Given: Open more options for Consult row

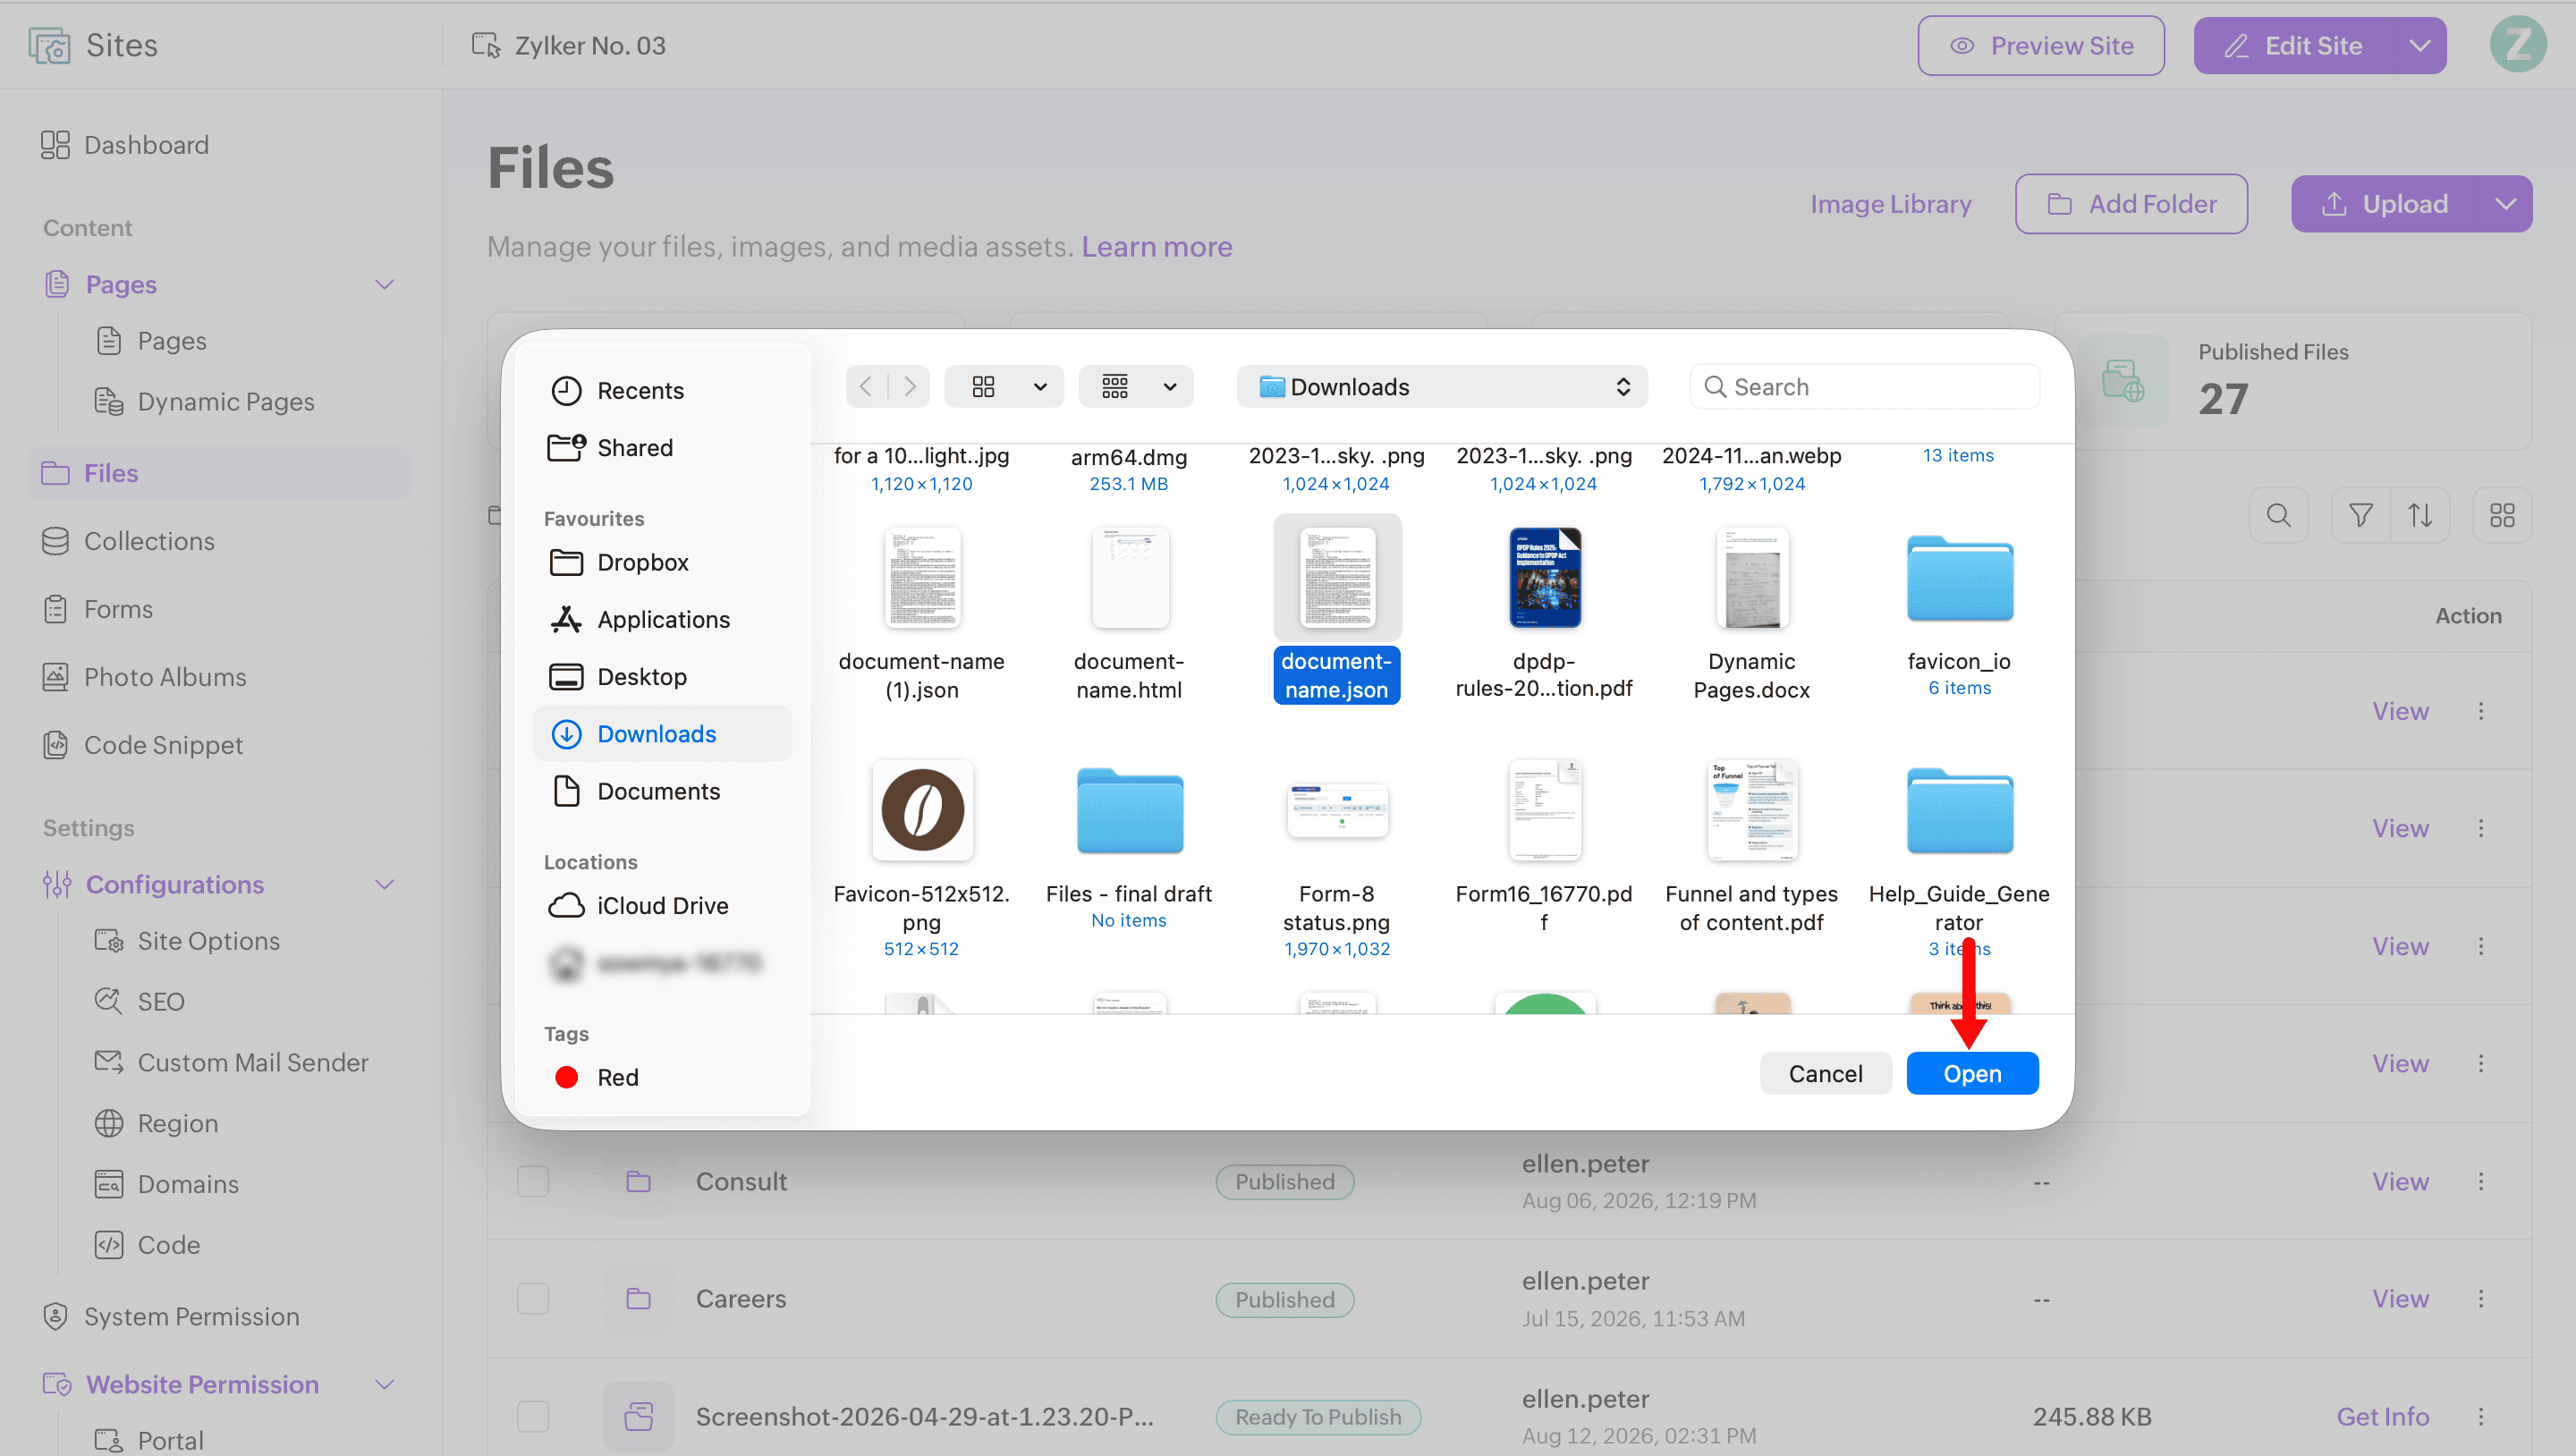Looking at the screenshot, I should click(x=2480, y=1181).
